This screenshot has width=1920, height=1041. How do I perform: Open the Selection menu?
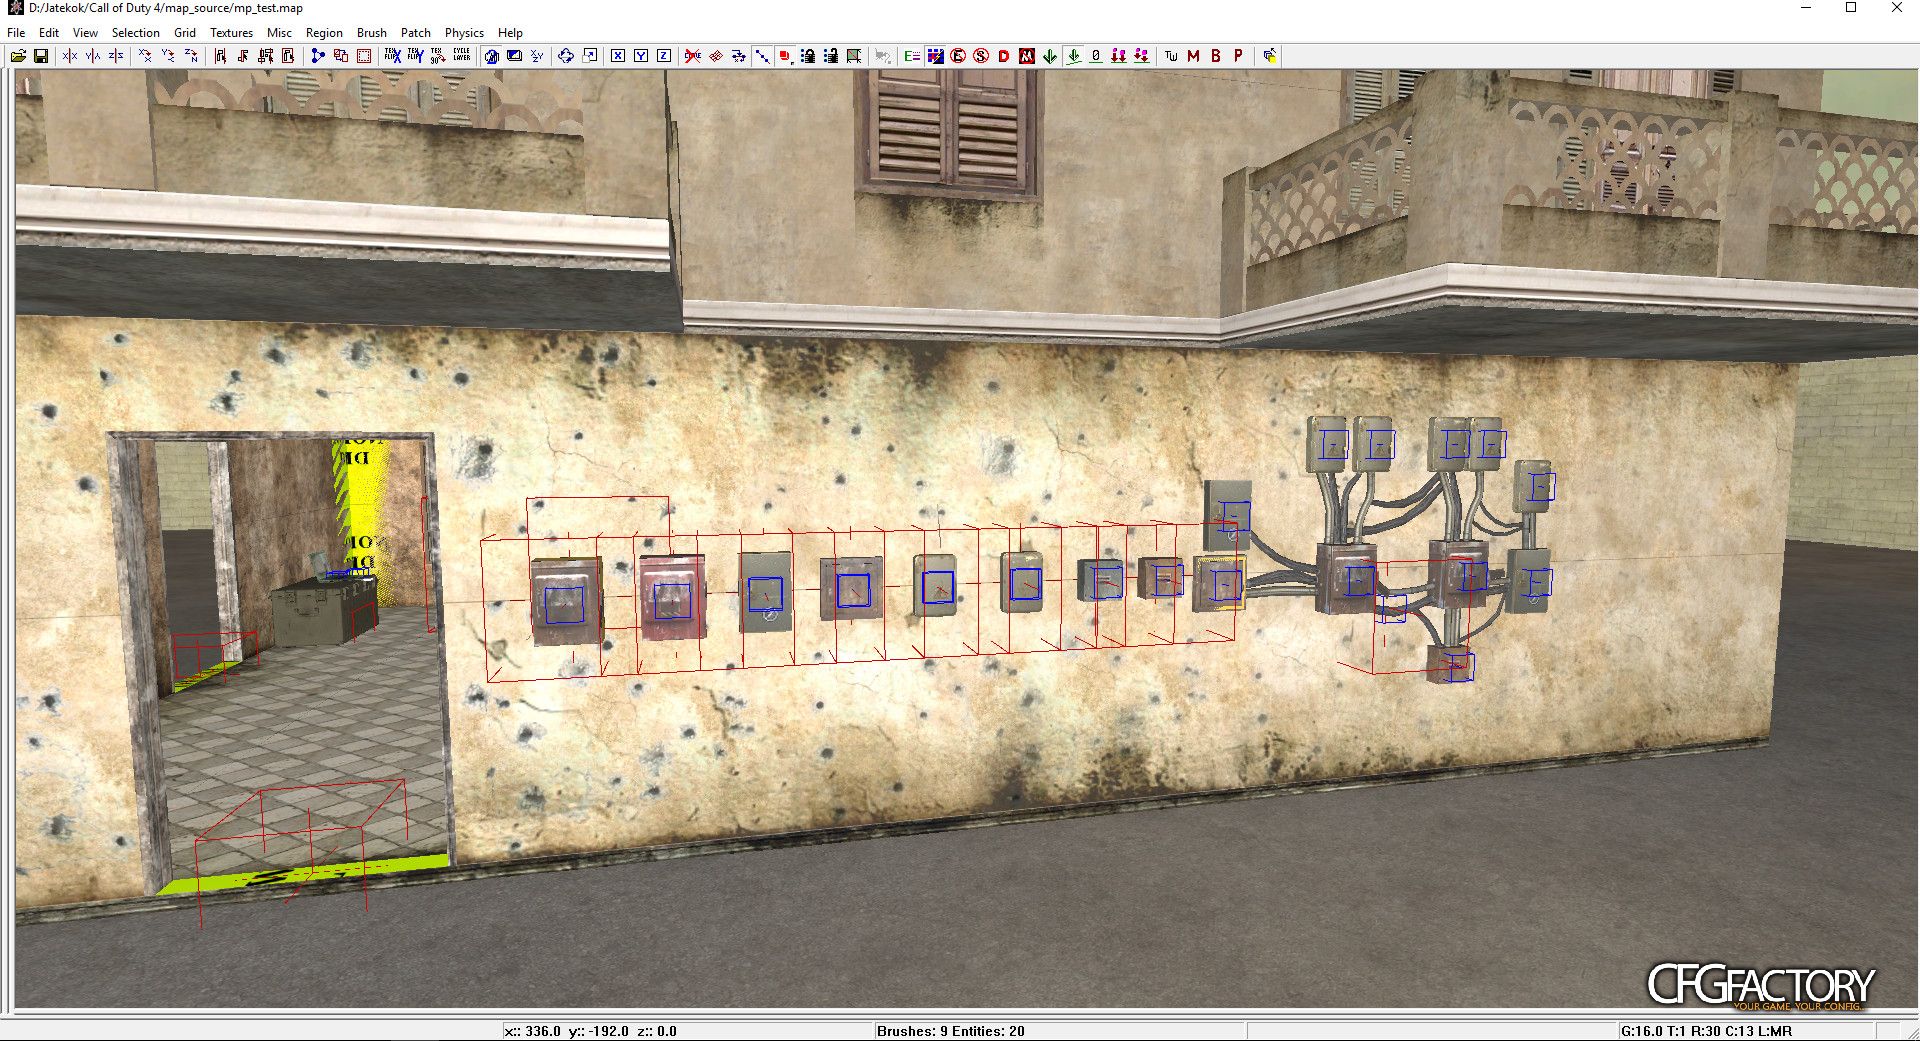click(136, 33)
